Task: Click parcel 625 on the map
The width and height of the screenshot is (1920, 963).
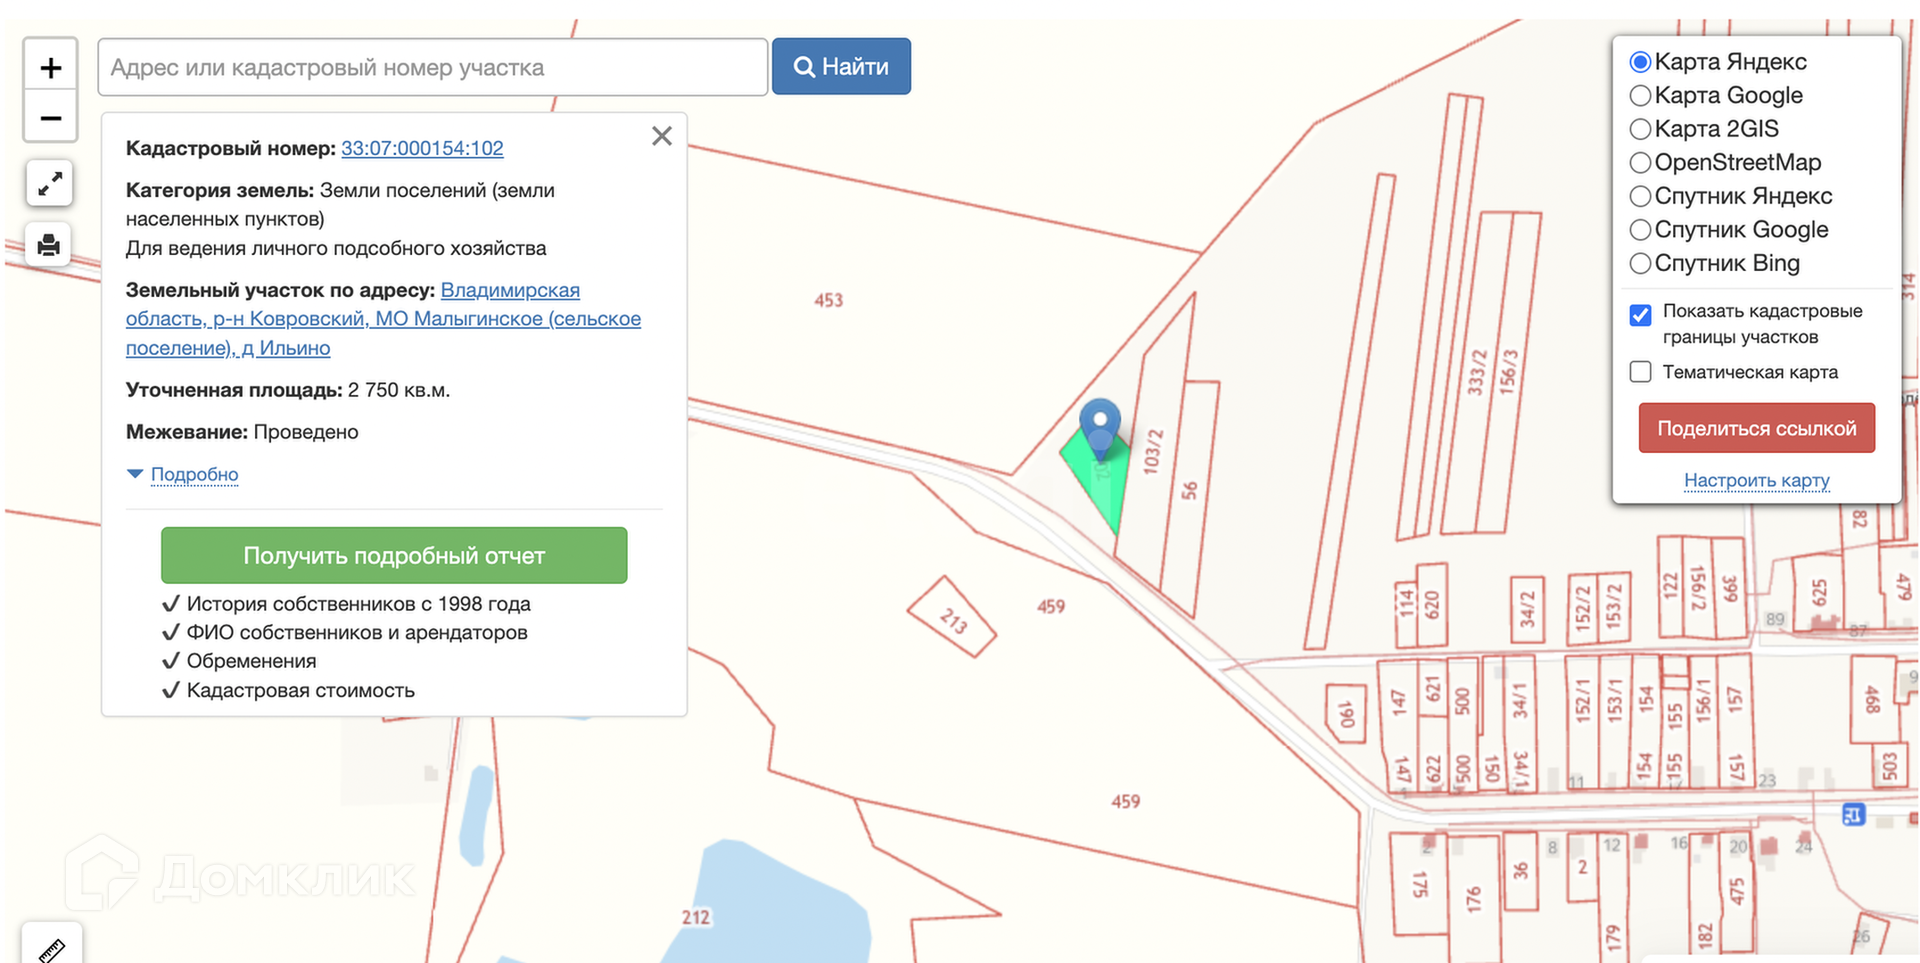Action: pyautogui.click(x=1819, y=591)
